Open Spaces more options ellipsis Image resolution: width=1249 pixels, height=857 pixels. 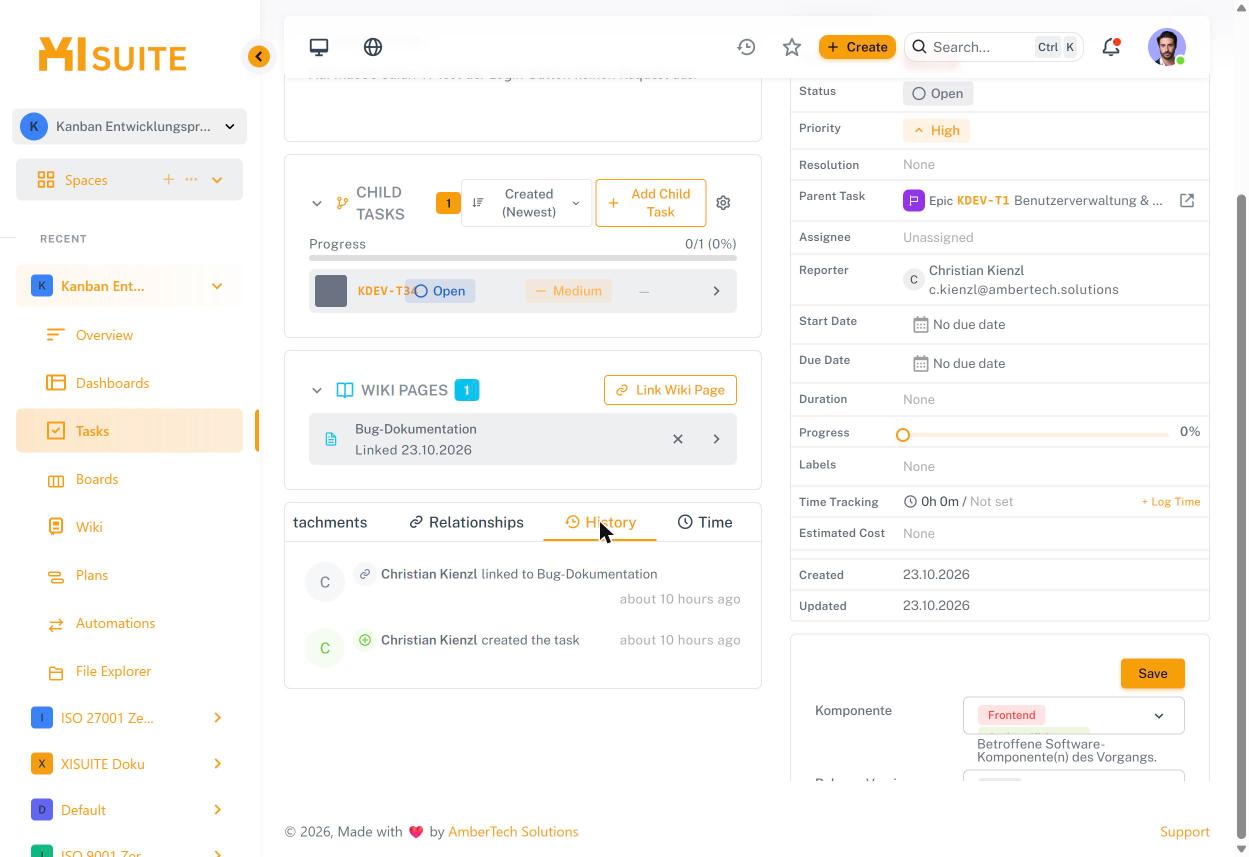point(191,179)
